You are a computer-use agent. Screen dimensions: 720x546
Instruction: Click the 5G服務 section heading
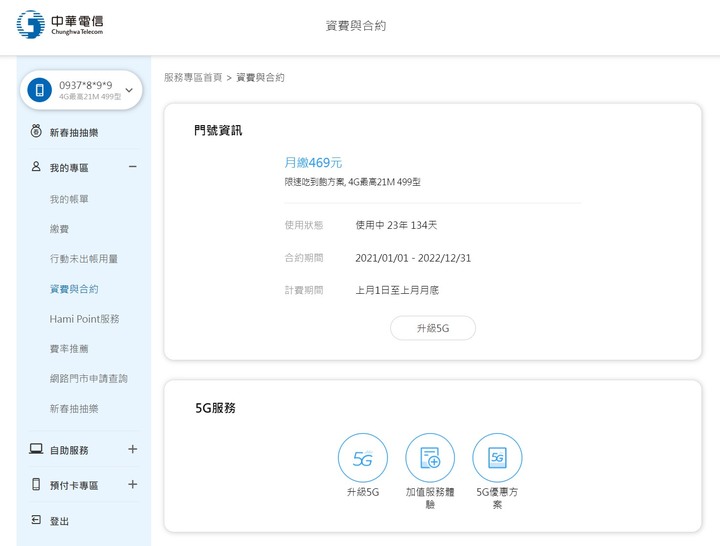[x=215, y=408]
